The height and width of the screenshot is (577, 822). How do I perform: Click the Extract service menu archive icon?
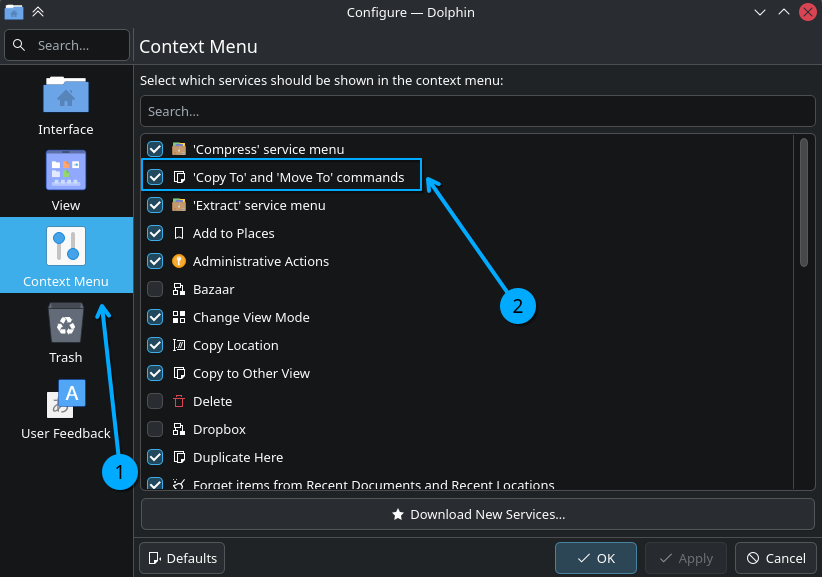tap(179, 205)
